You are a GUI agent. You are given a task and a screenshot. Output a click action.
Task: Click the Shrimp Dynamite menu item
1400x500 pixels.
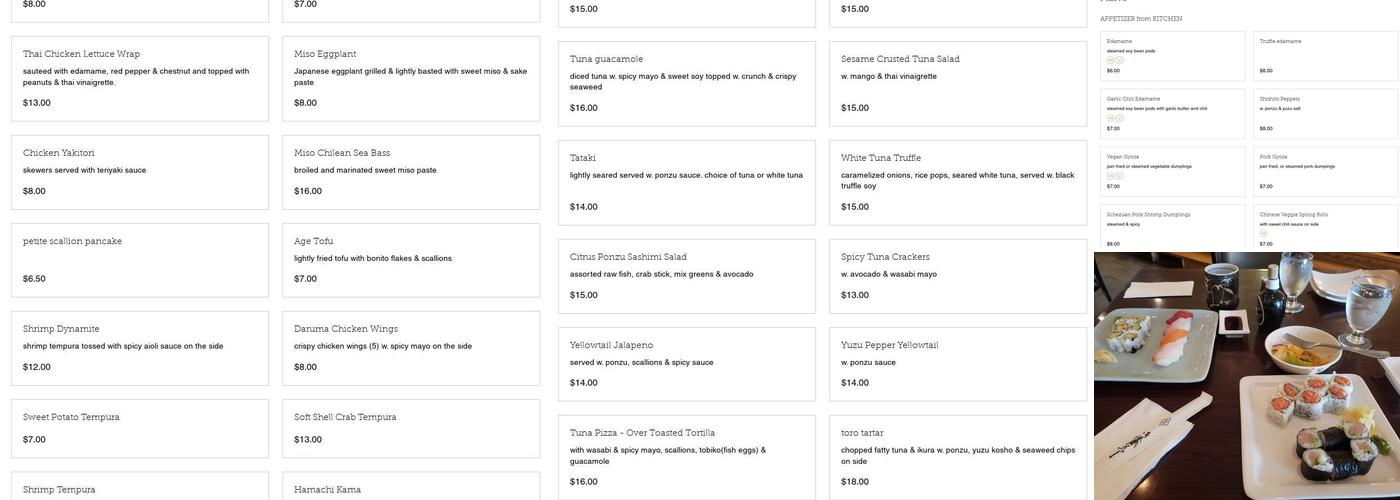(140, 348)
